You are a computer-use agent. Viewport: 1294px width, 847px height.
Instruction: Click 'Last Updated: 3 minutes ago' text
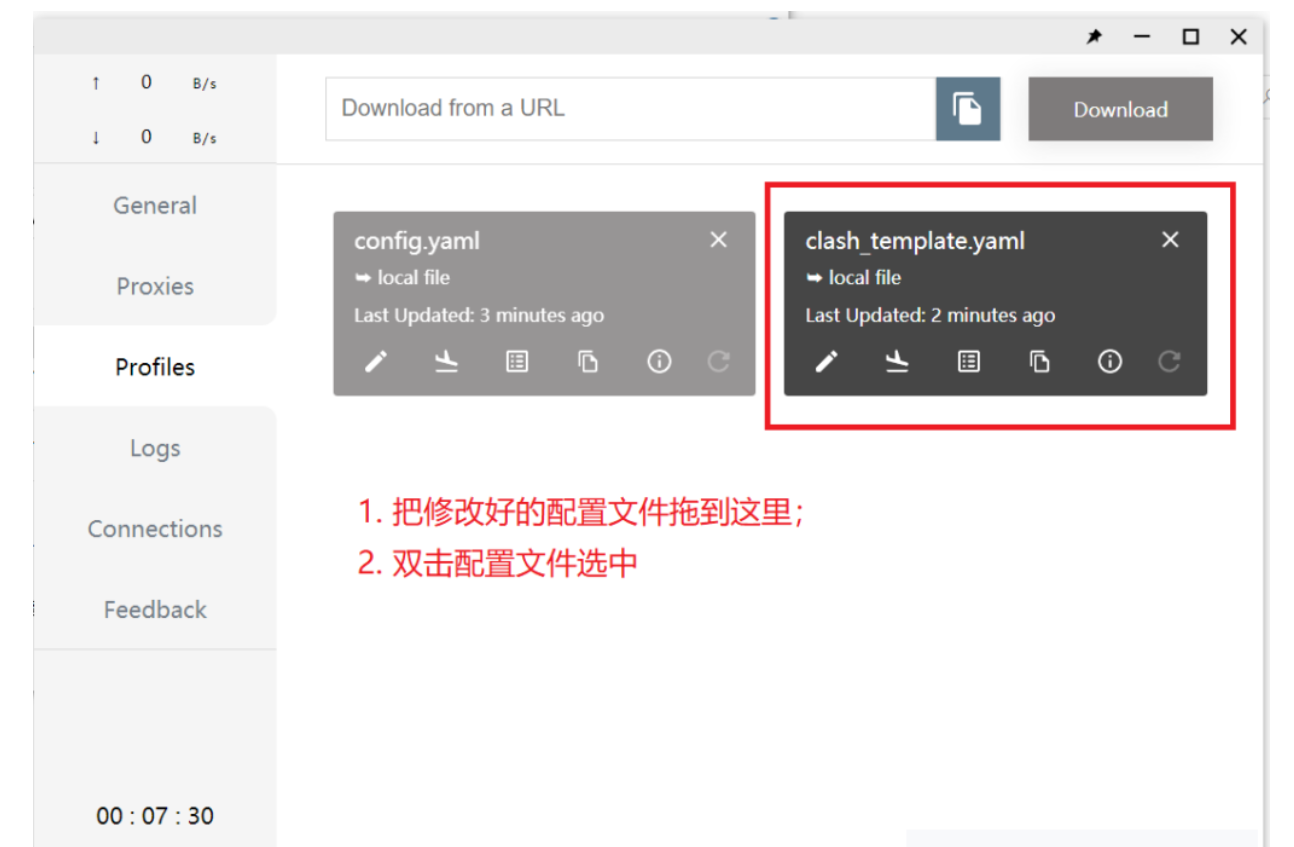coord(479,315)
